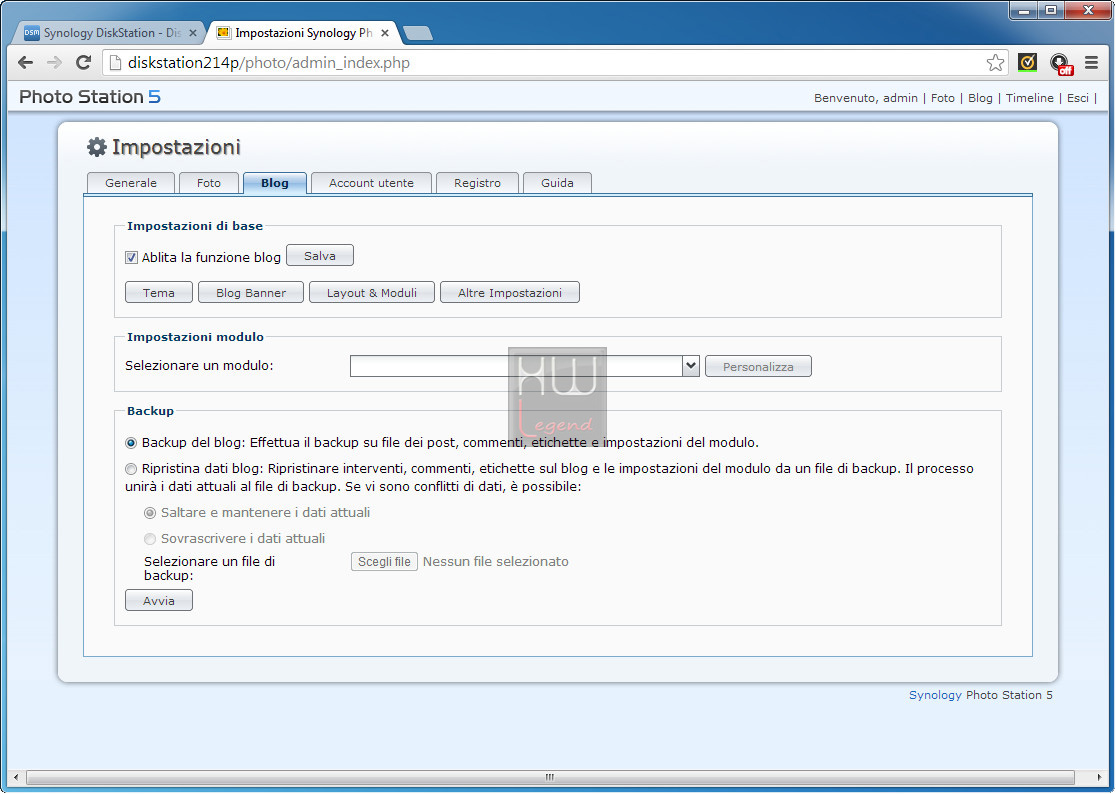Click the Tema button
The height and width of the screenshot is (794, 1116).
point(159,292)
